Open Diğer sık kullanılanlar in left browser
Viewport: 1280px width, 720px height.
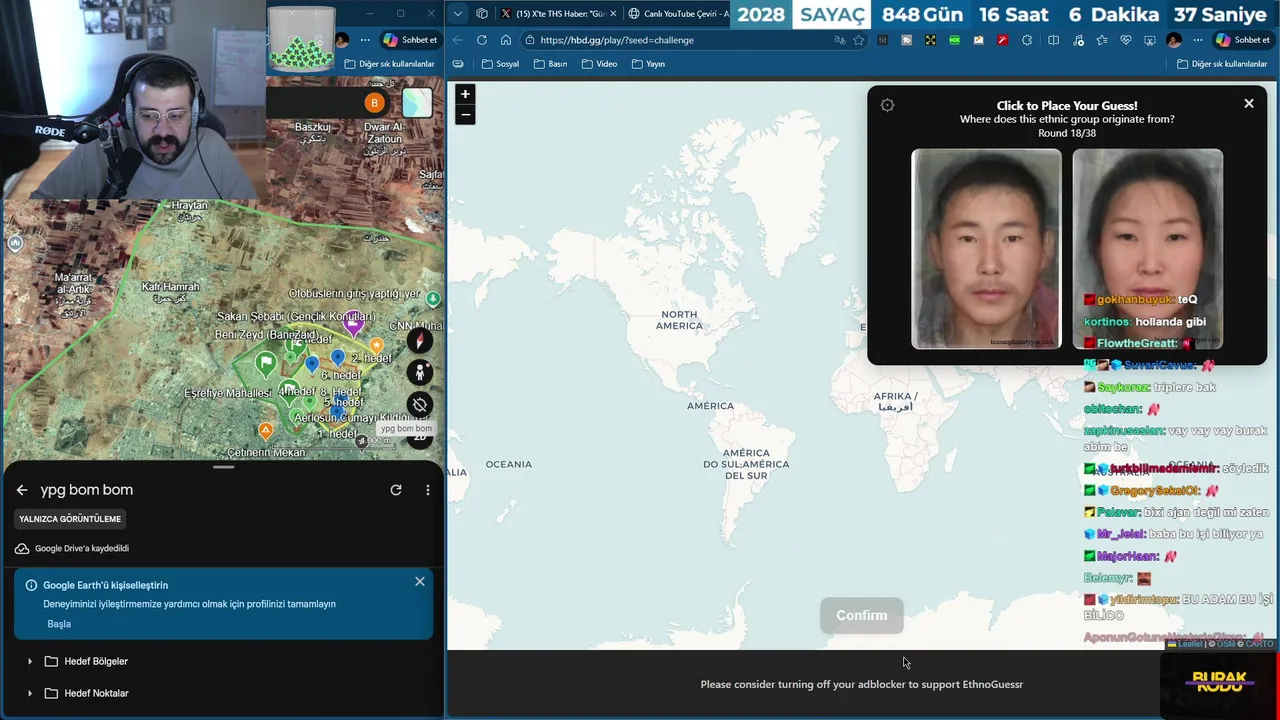pyautogui.click(x=389, y=63)
